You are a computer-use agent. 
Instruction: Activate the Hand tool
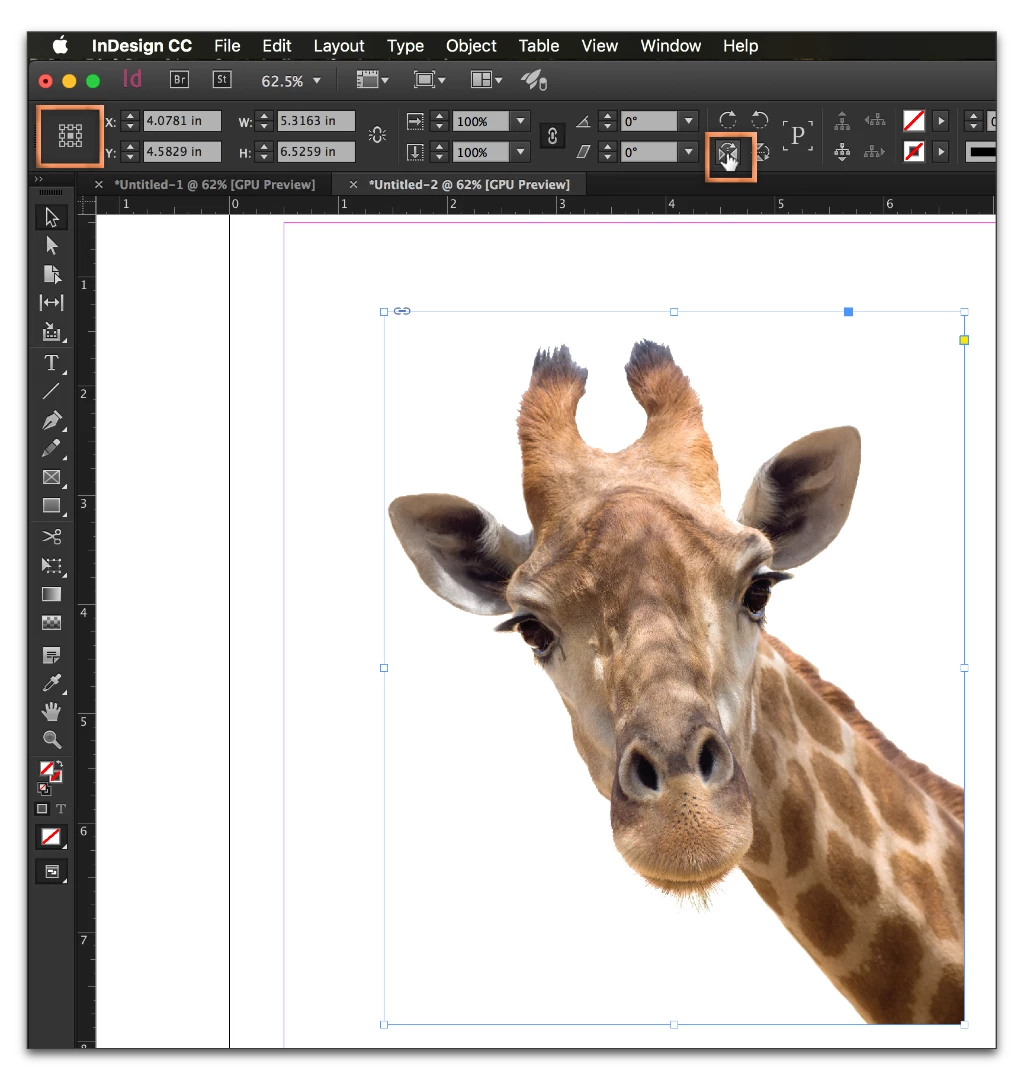point(52,711)
